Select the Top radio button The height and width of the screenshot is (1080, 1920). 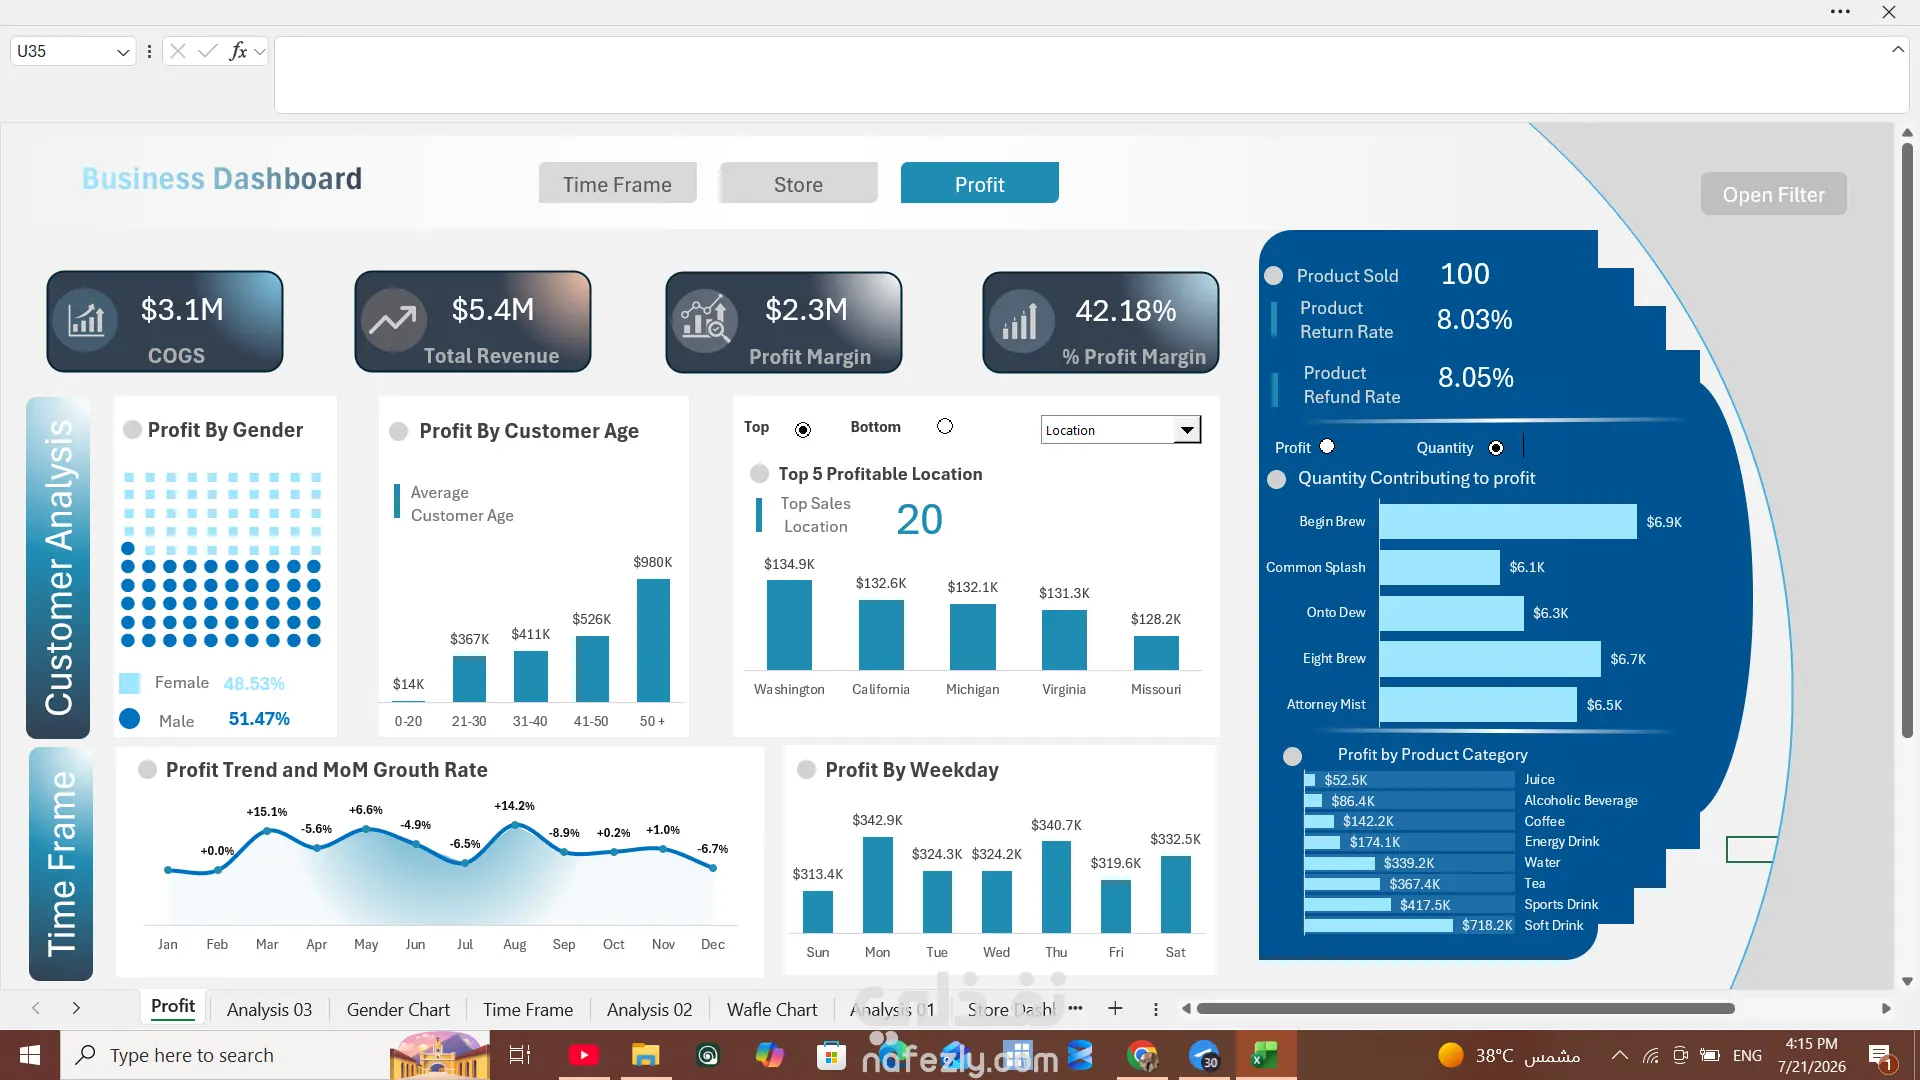(803, 430)
